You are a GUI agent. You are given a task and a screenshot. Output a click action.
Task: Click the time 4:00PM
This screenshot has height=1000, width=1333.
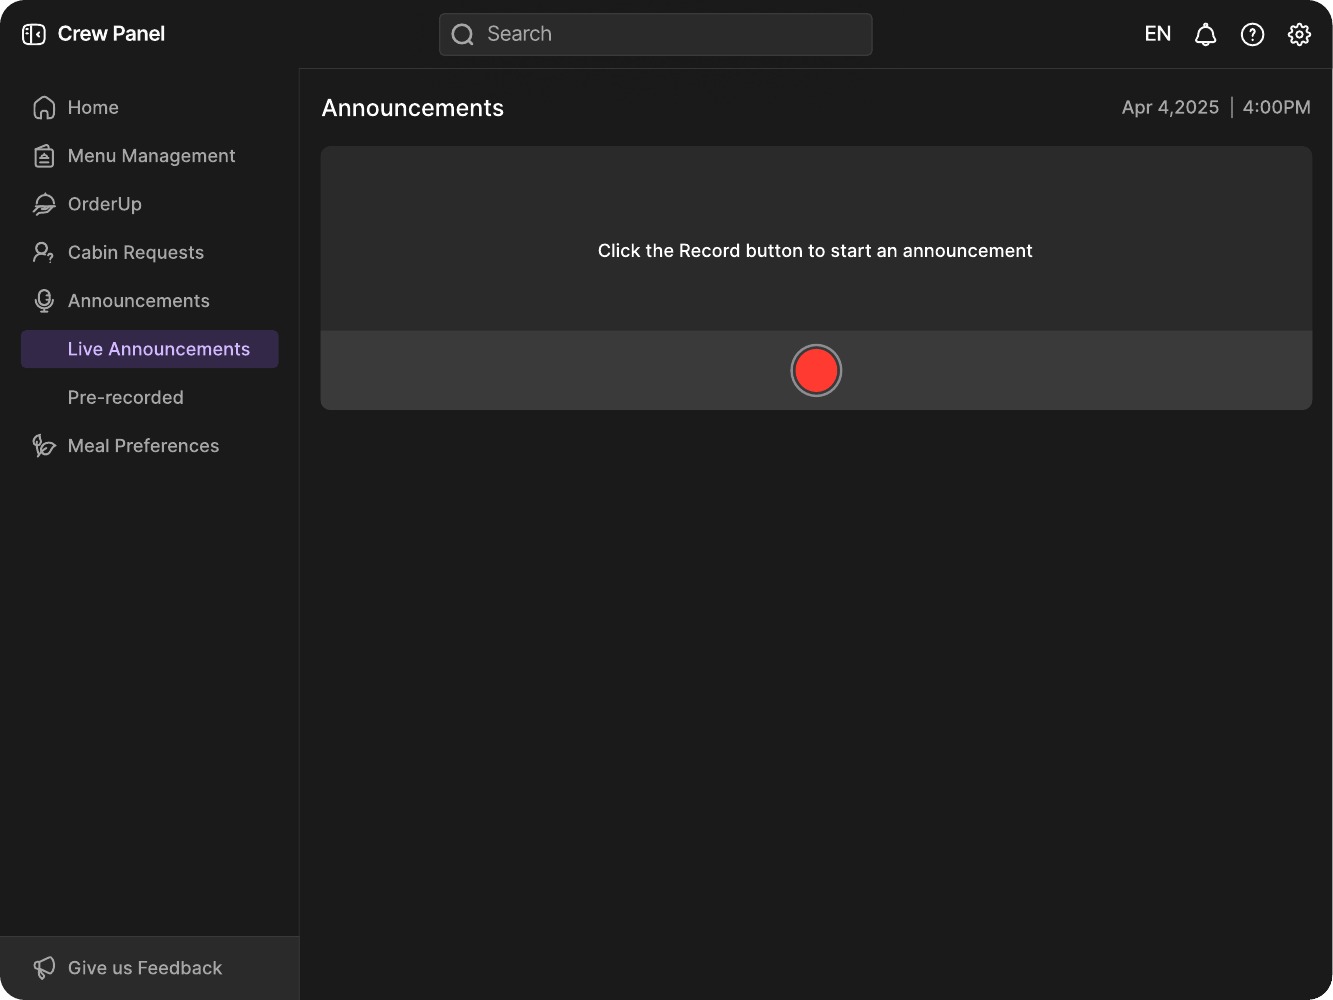pos(1277,108)
